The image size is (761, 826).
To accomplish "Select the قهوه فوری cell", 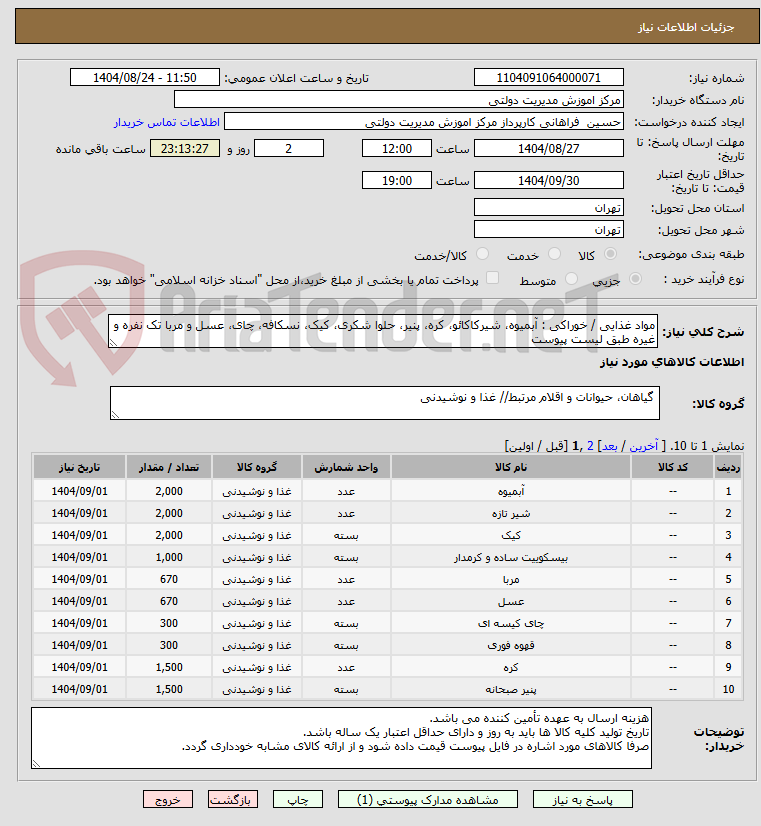I will tap(511, 645).
